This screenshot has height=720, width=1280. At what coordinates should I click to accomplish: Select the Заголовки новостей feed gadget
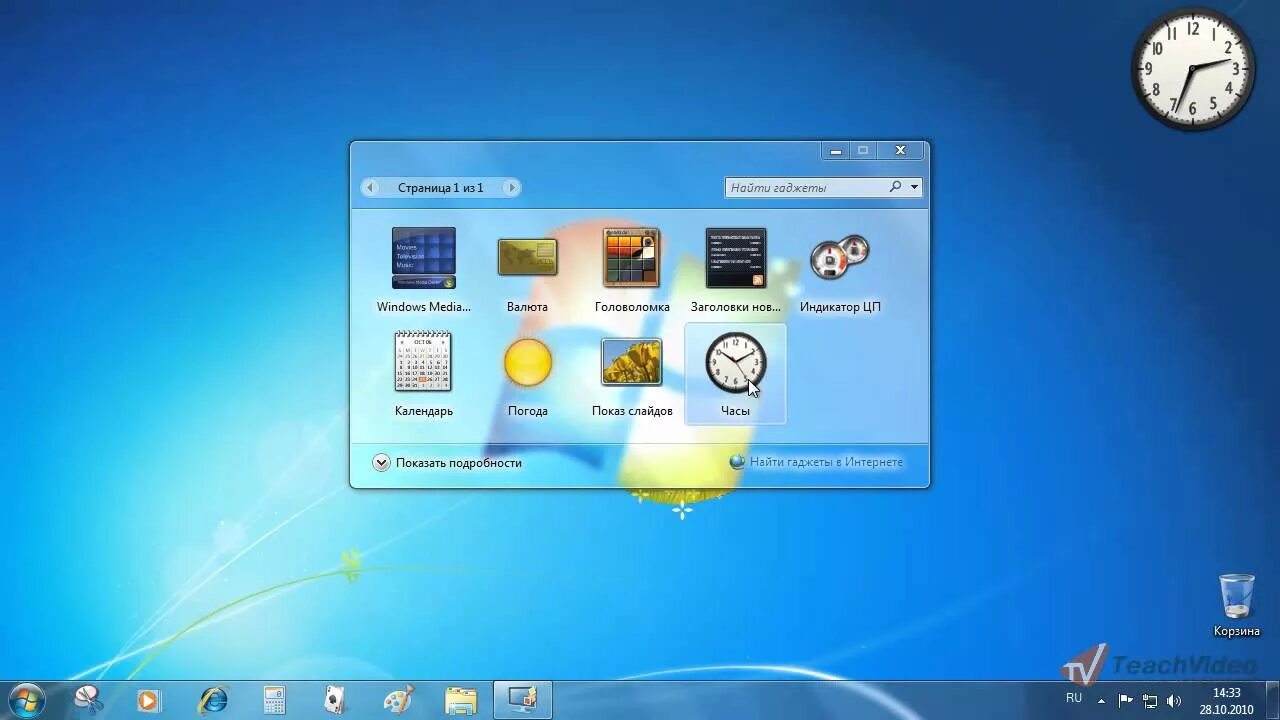tap(735, 270)
